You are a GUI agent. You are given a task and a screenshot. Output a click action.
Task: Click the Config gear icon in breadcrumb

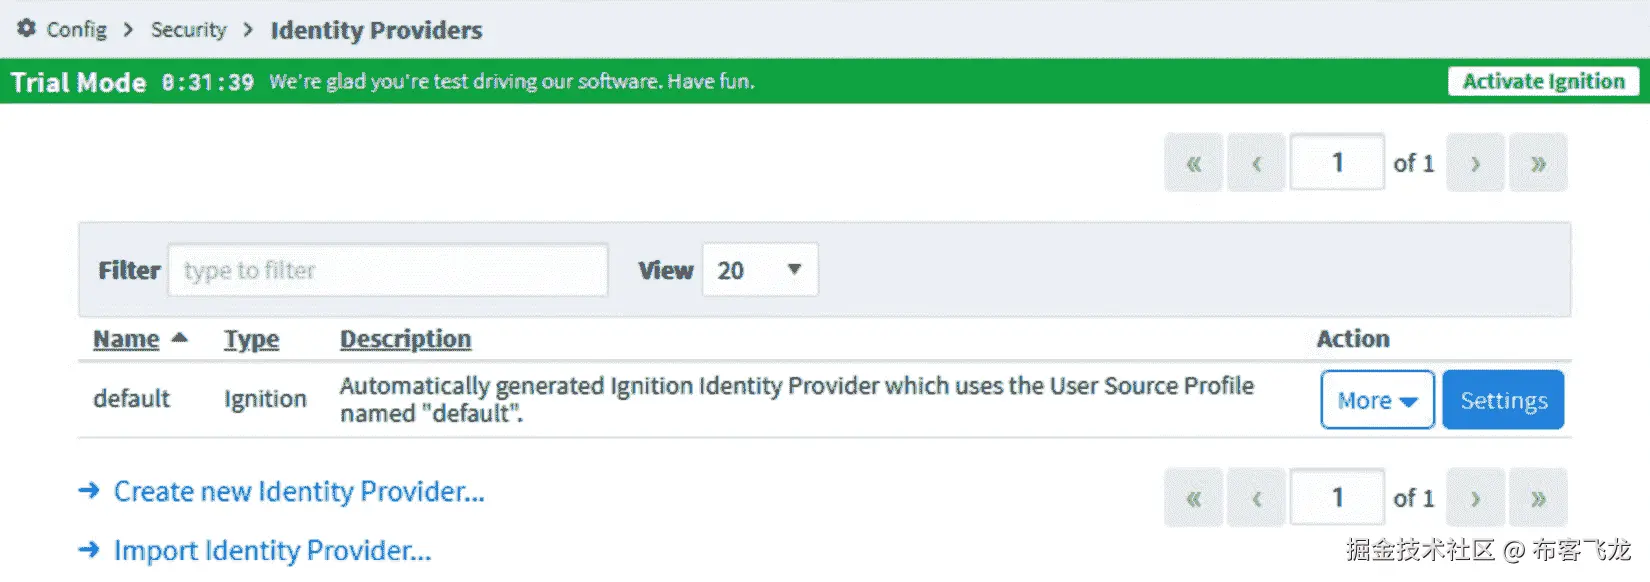[27, 29]
